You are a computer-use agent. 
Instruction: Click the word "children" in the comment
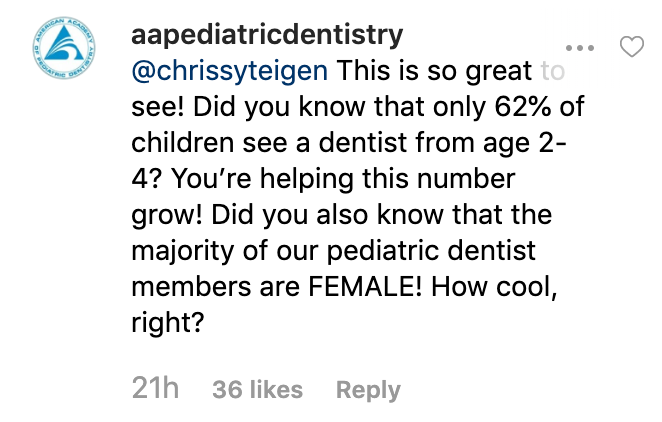tap(182, 143)
